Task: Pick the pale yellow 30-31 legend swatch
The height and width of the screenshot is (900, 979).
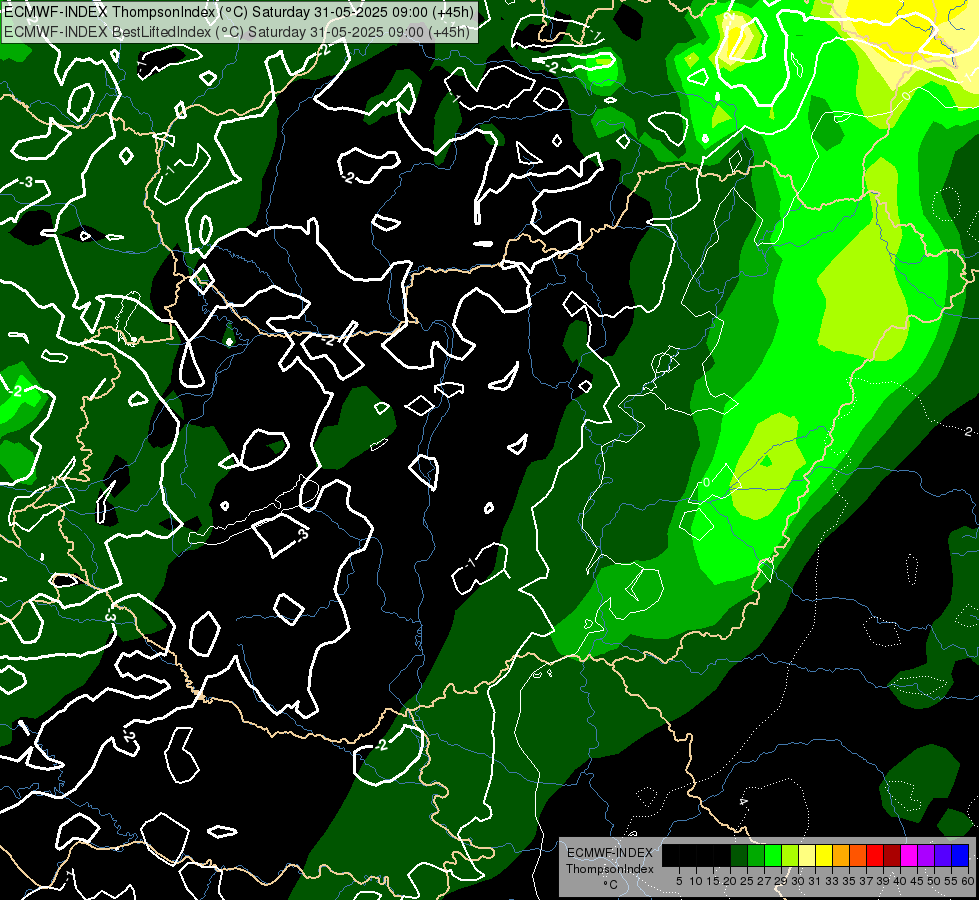Action: click(807, 855)
